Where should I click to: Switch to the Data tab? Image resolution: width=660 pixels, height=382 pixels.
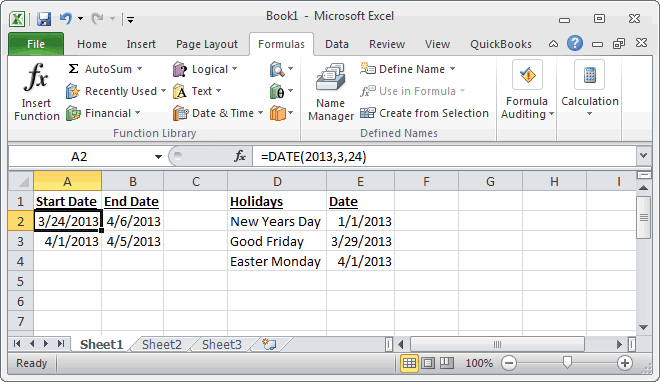tap(337, 44)
